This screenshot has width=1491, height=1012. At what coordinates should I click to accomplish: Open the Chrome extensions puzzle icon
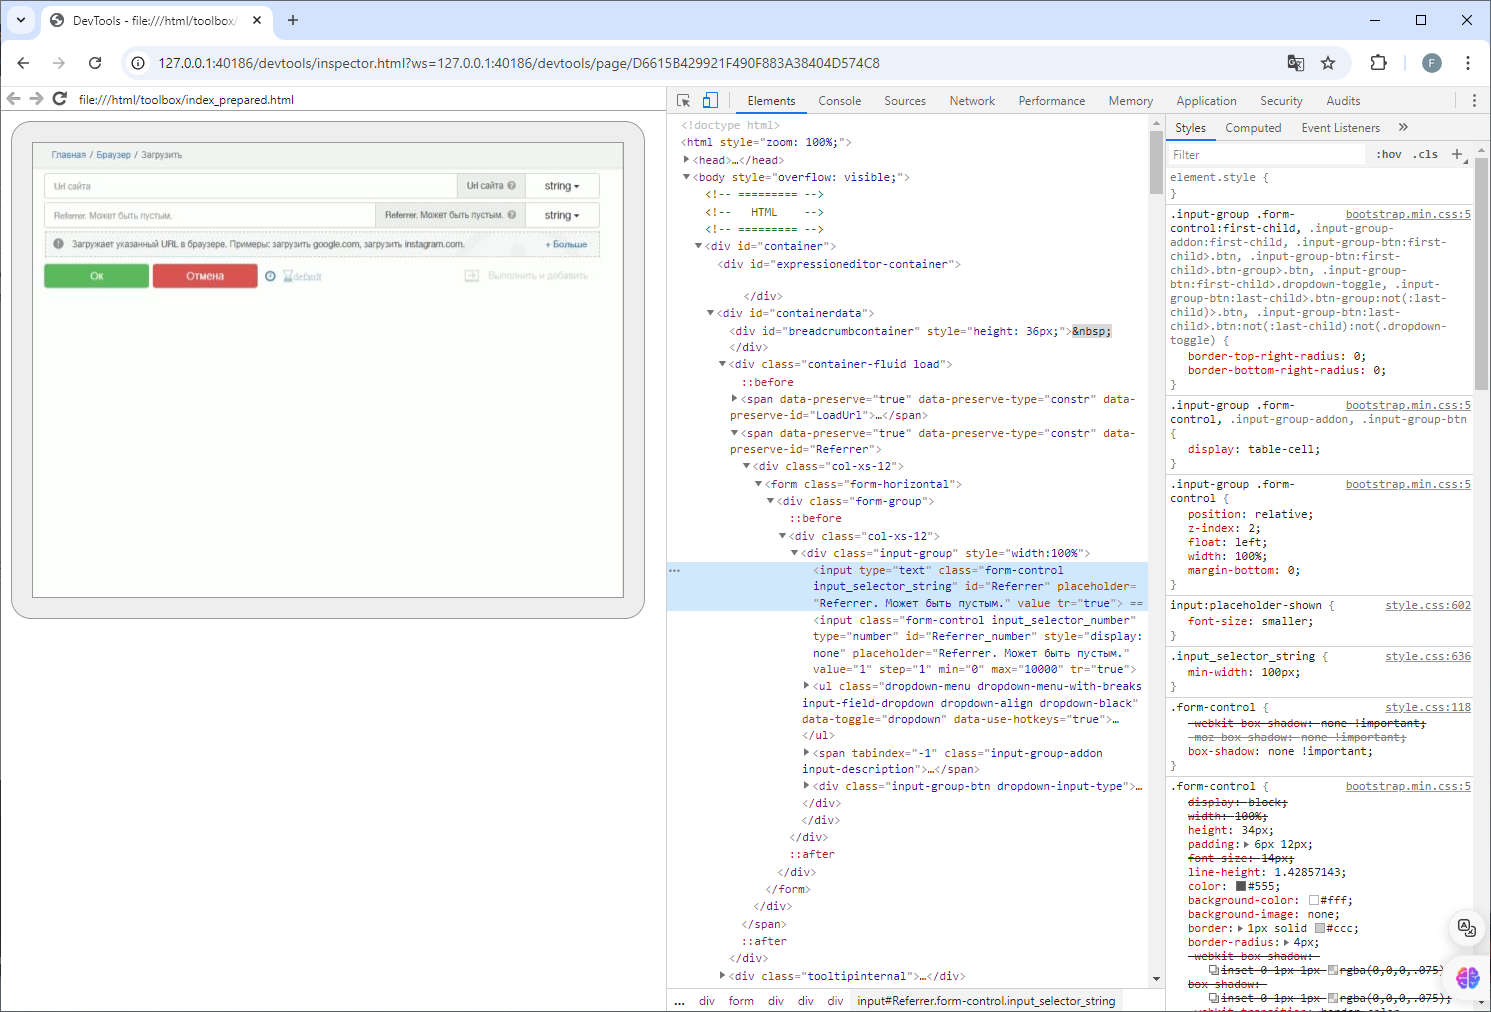[x=1378, y=63]
